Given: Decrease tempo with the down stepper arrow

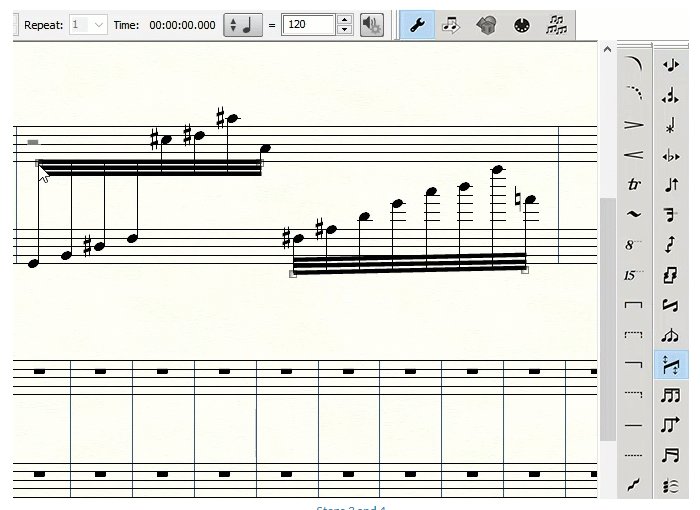Looking at the screenshot, I should coord(344,30).
